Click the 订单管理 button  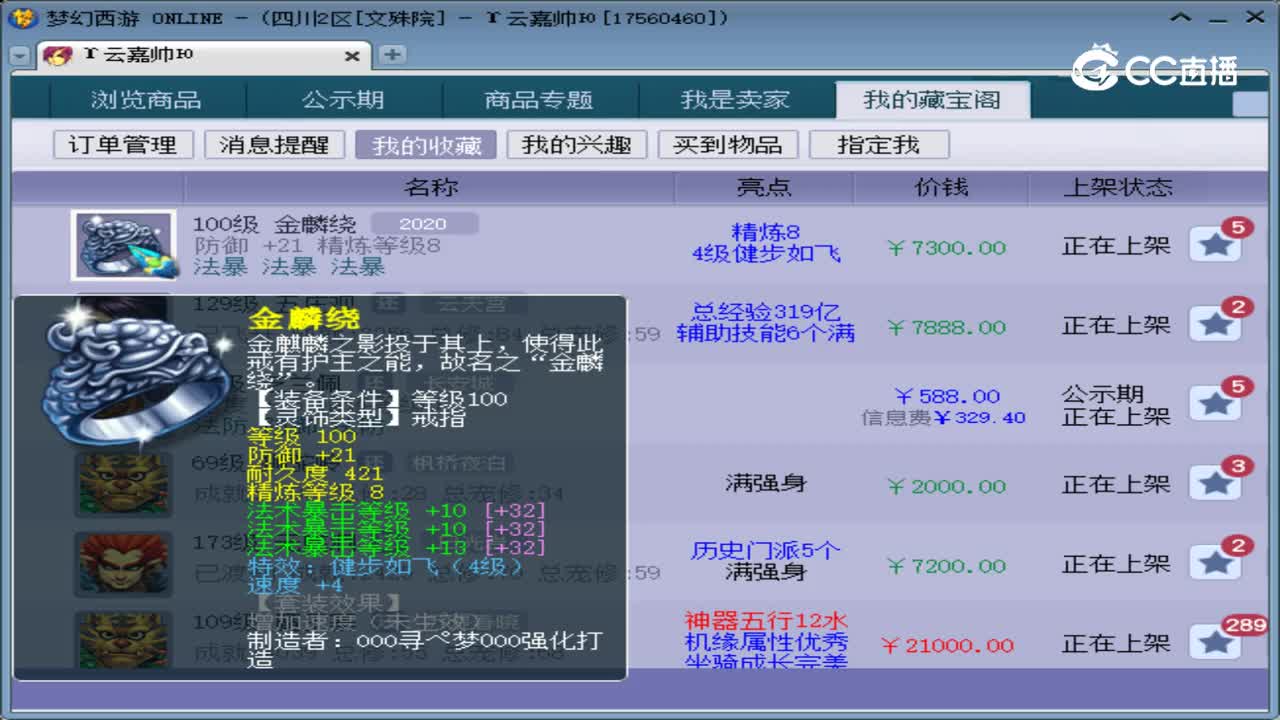click(x=123, y=145)
